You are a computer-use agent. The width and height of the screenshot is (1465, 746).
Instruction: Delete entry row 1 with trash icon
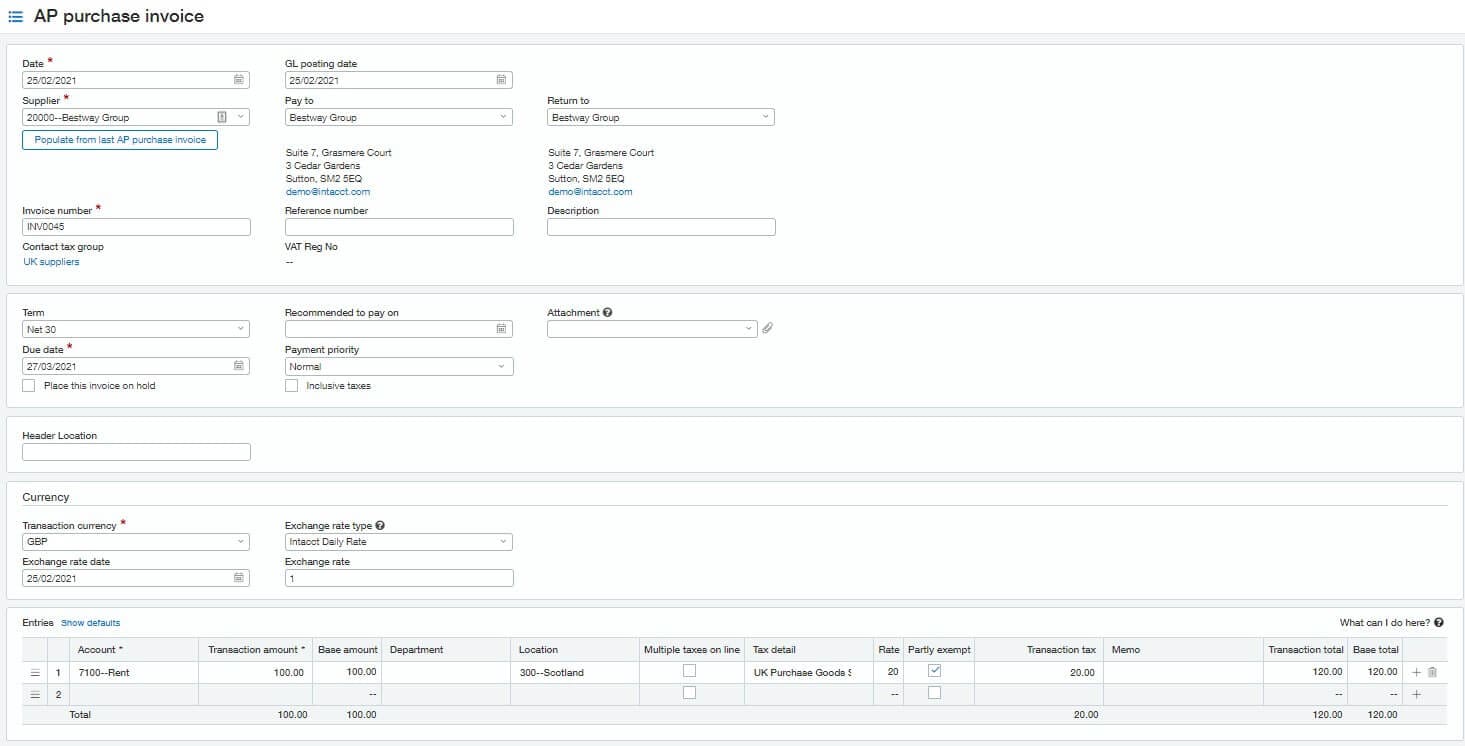point(1432,673)
